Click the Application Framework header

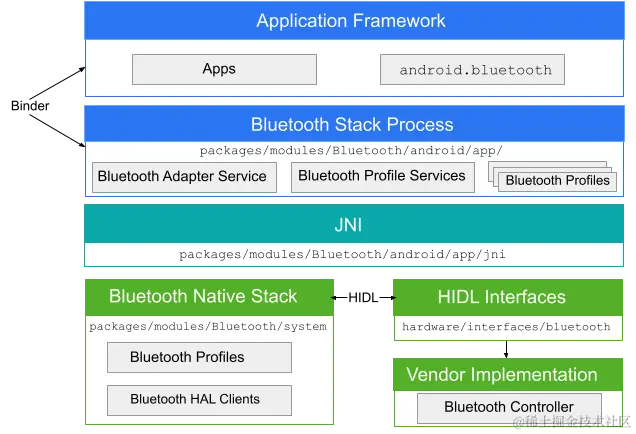354,20
